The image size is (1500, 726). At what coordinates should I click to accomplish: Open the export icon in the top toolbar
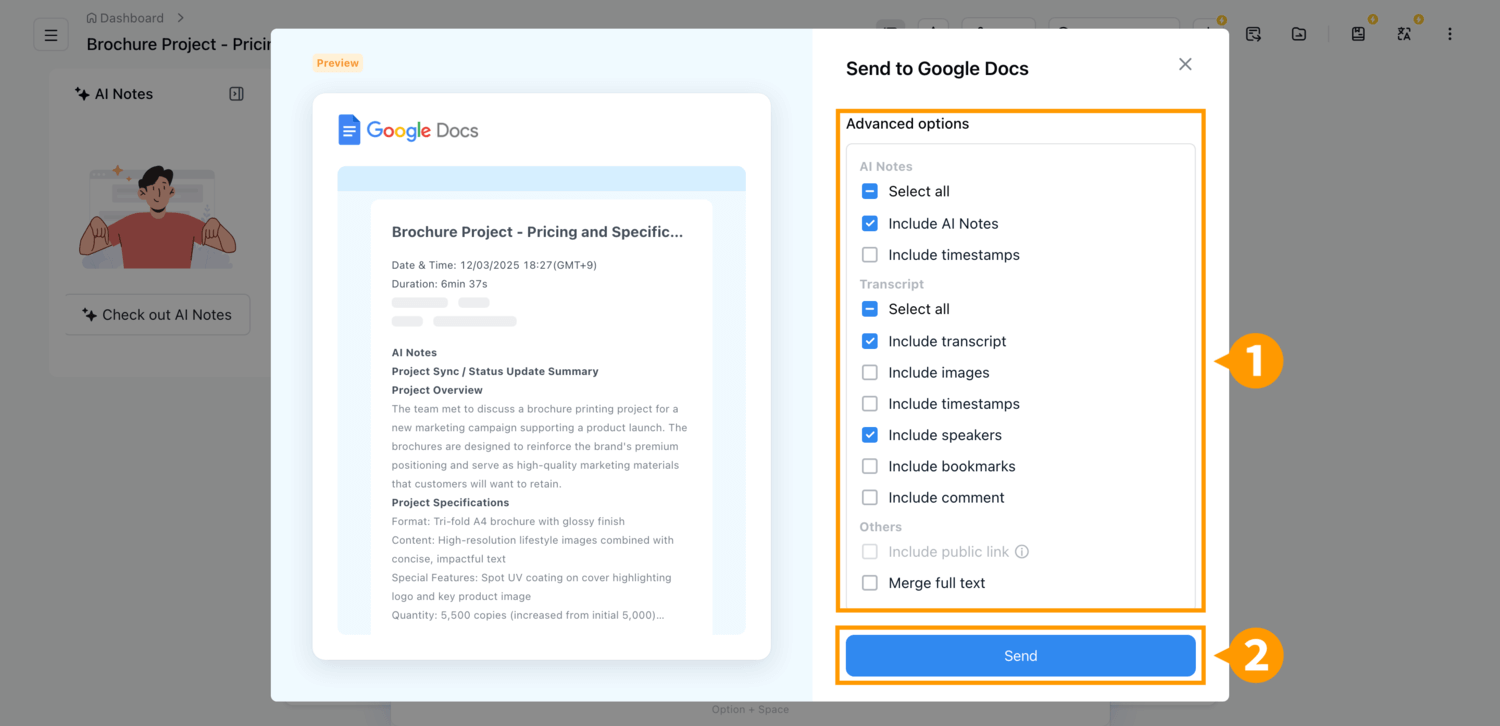(1253, 34)
